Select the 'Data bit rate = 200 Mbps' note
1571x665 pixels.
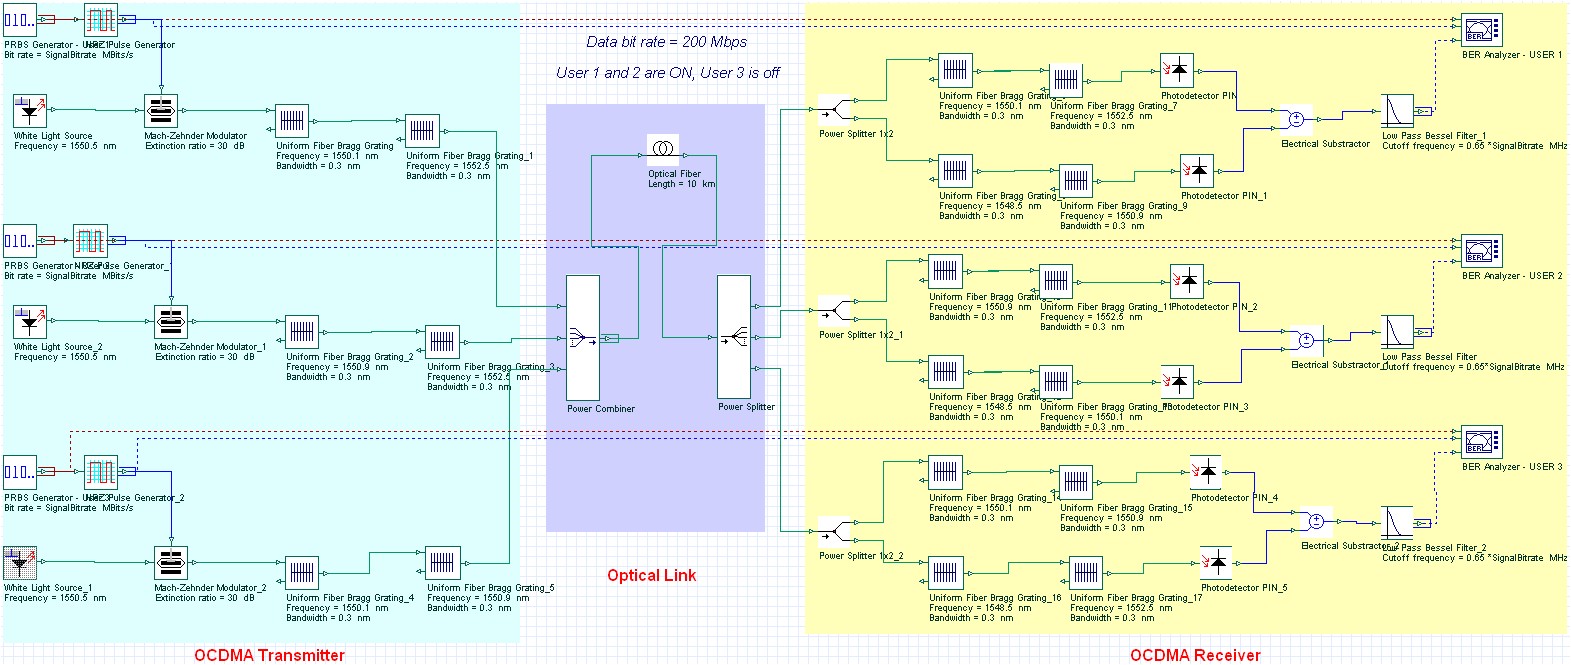(666, 42)
